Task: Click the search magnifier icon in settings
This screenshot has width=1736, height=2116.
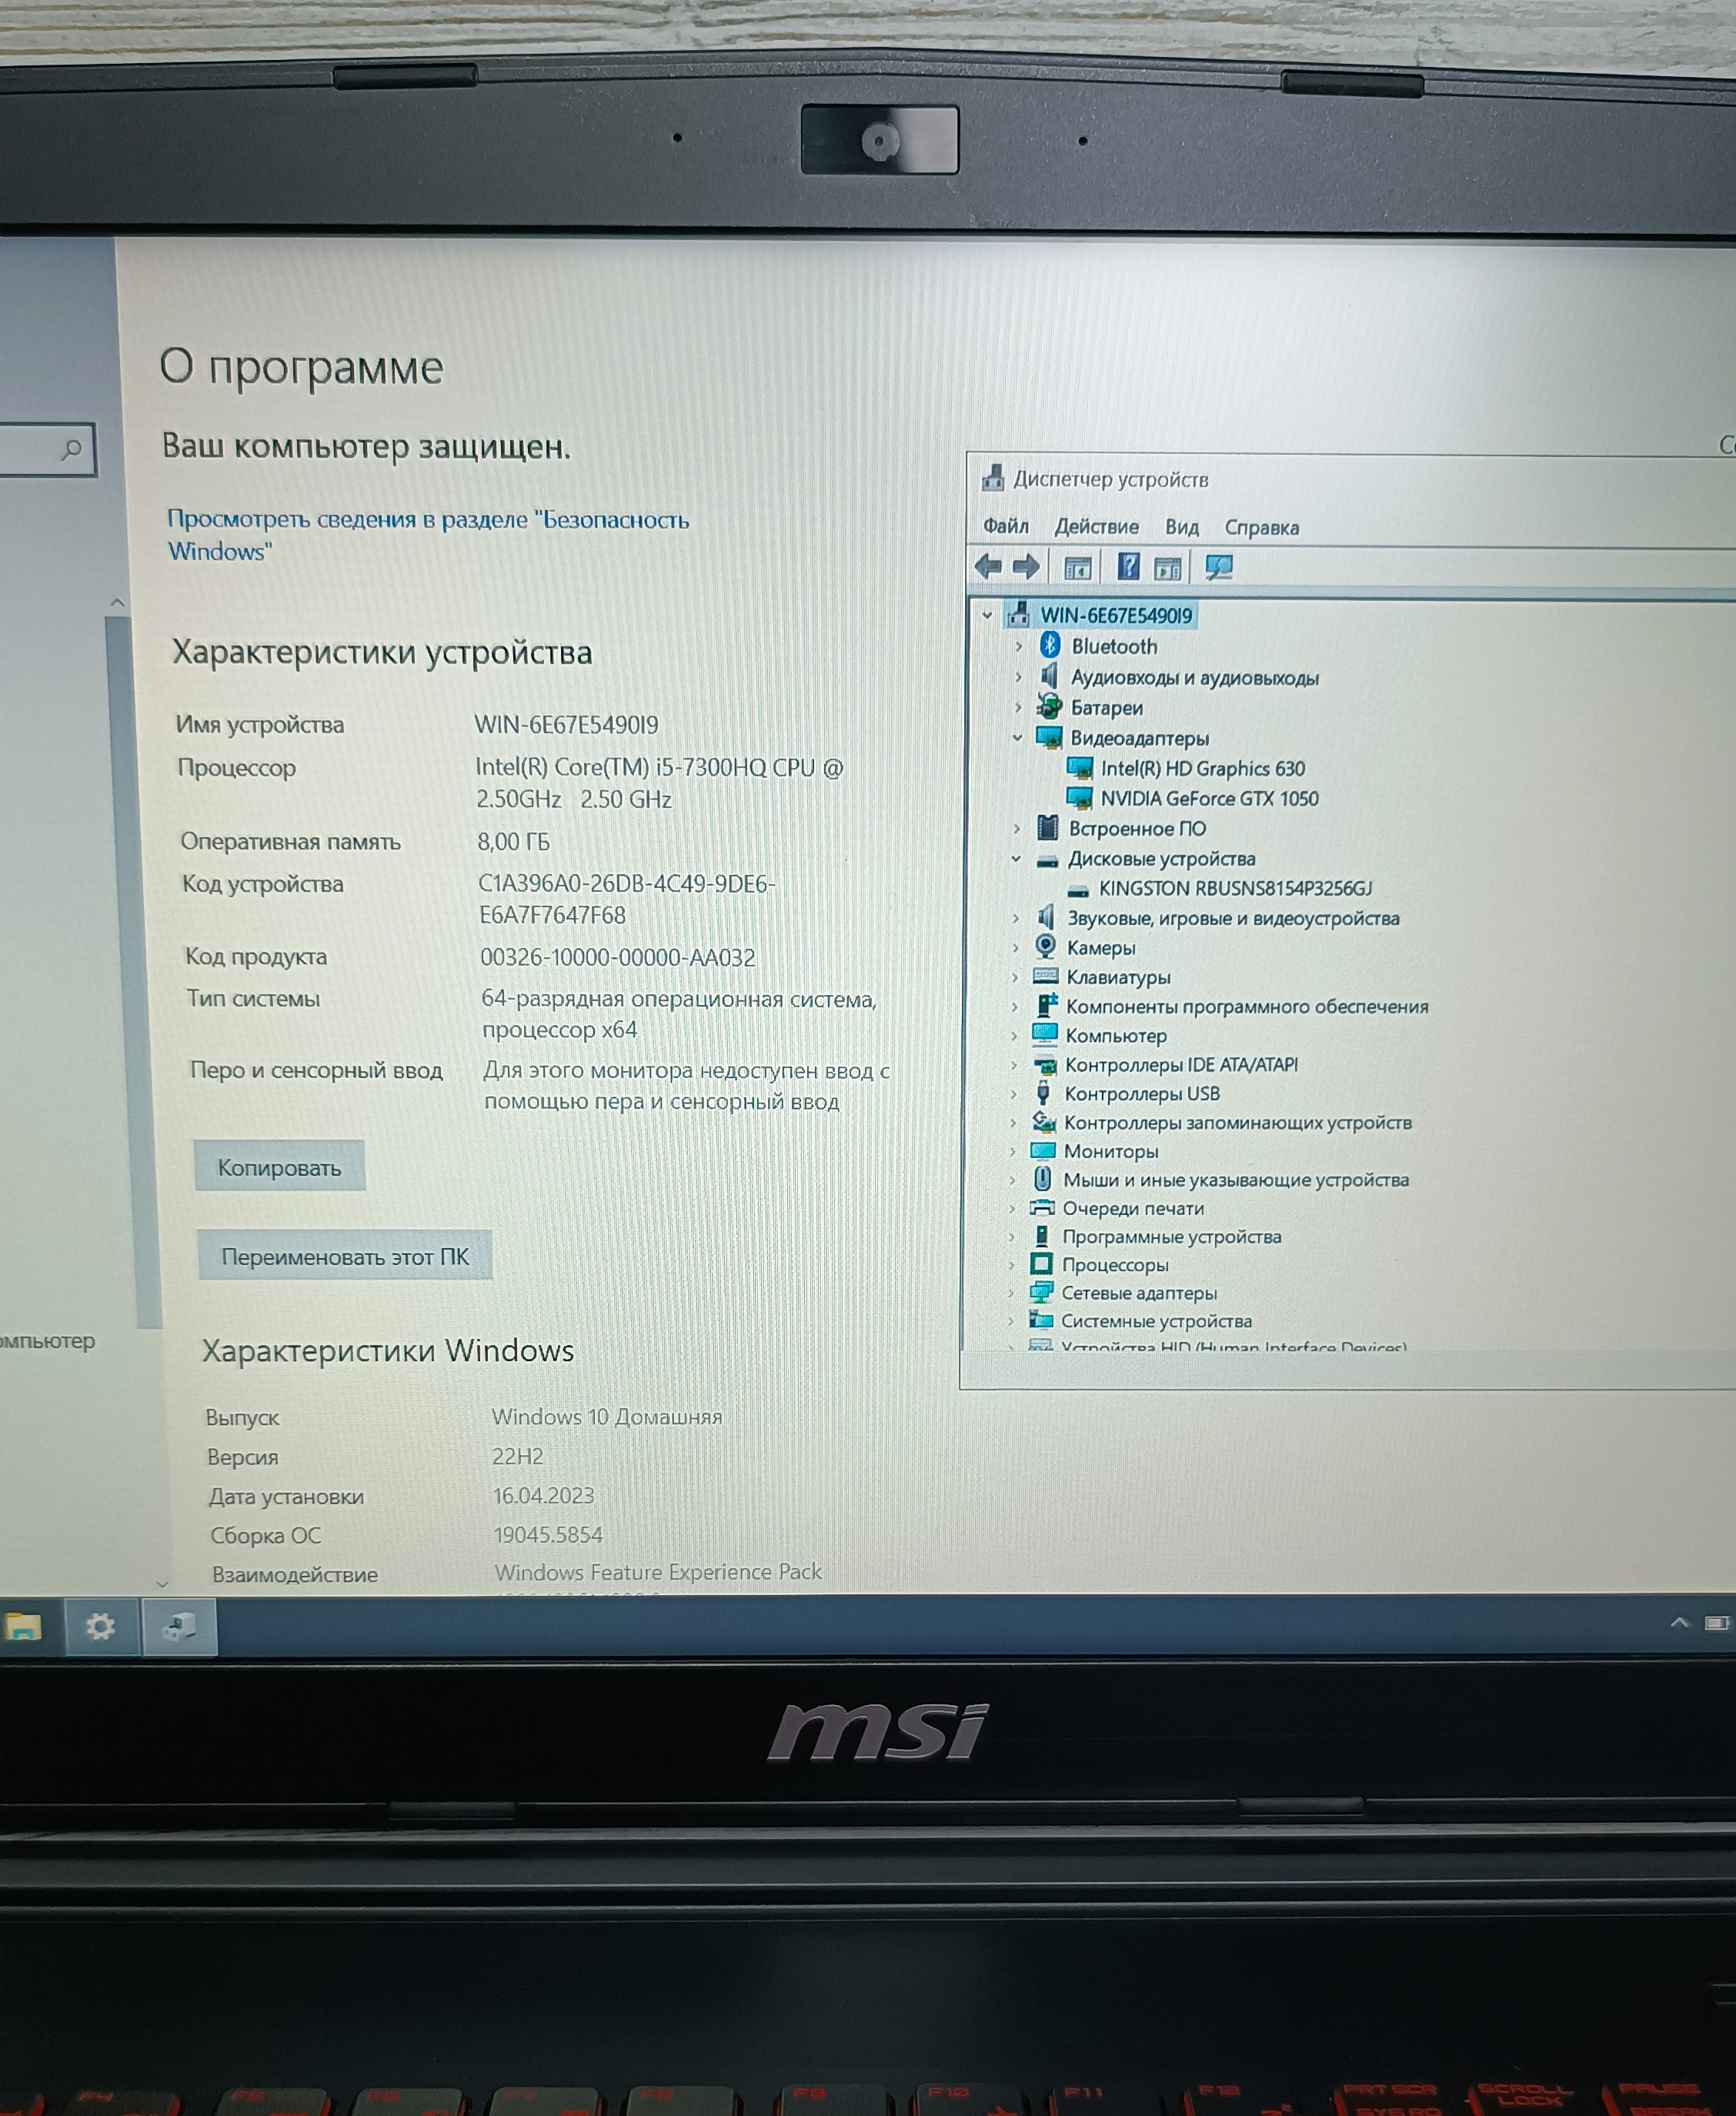Action: pyautogui.click(x=71, y=450)
